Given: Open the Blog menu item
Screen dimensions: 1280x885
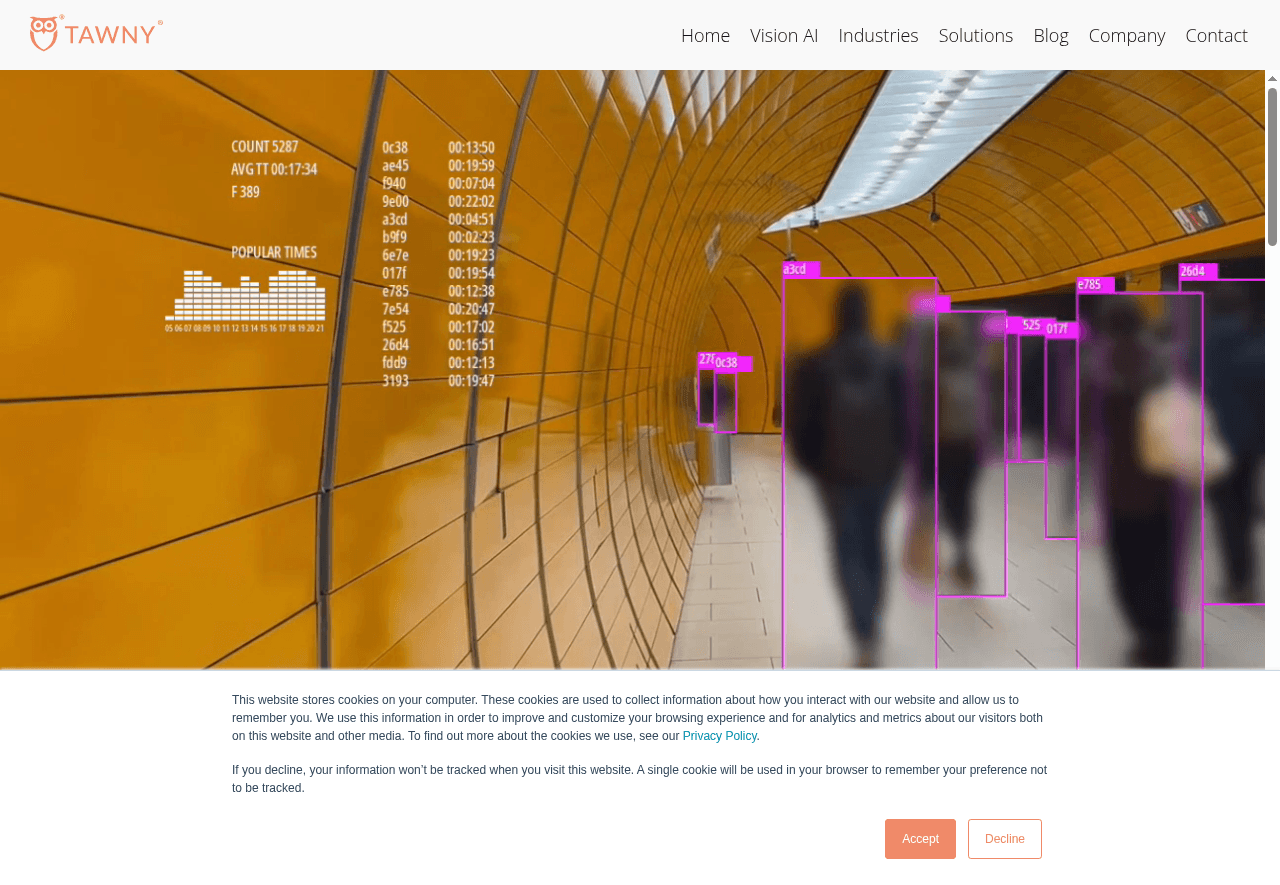Looking at the screenshot, I should (1050, 35).
